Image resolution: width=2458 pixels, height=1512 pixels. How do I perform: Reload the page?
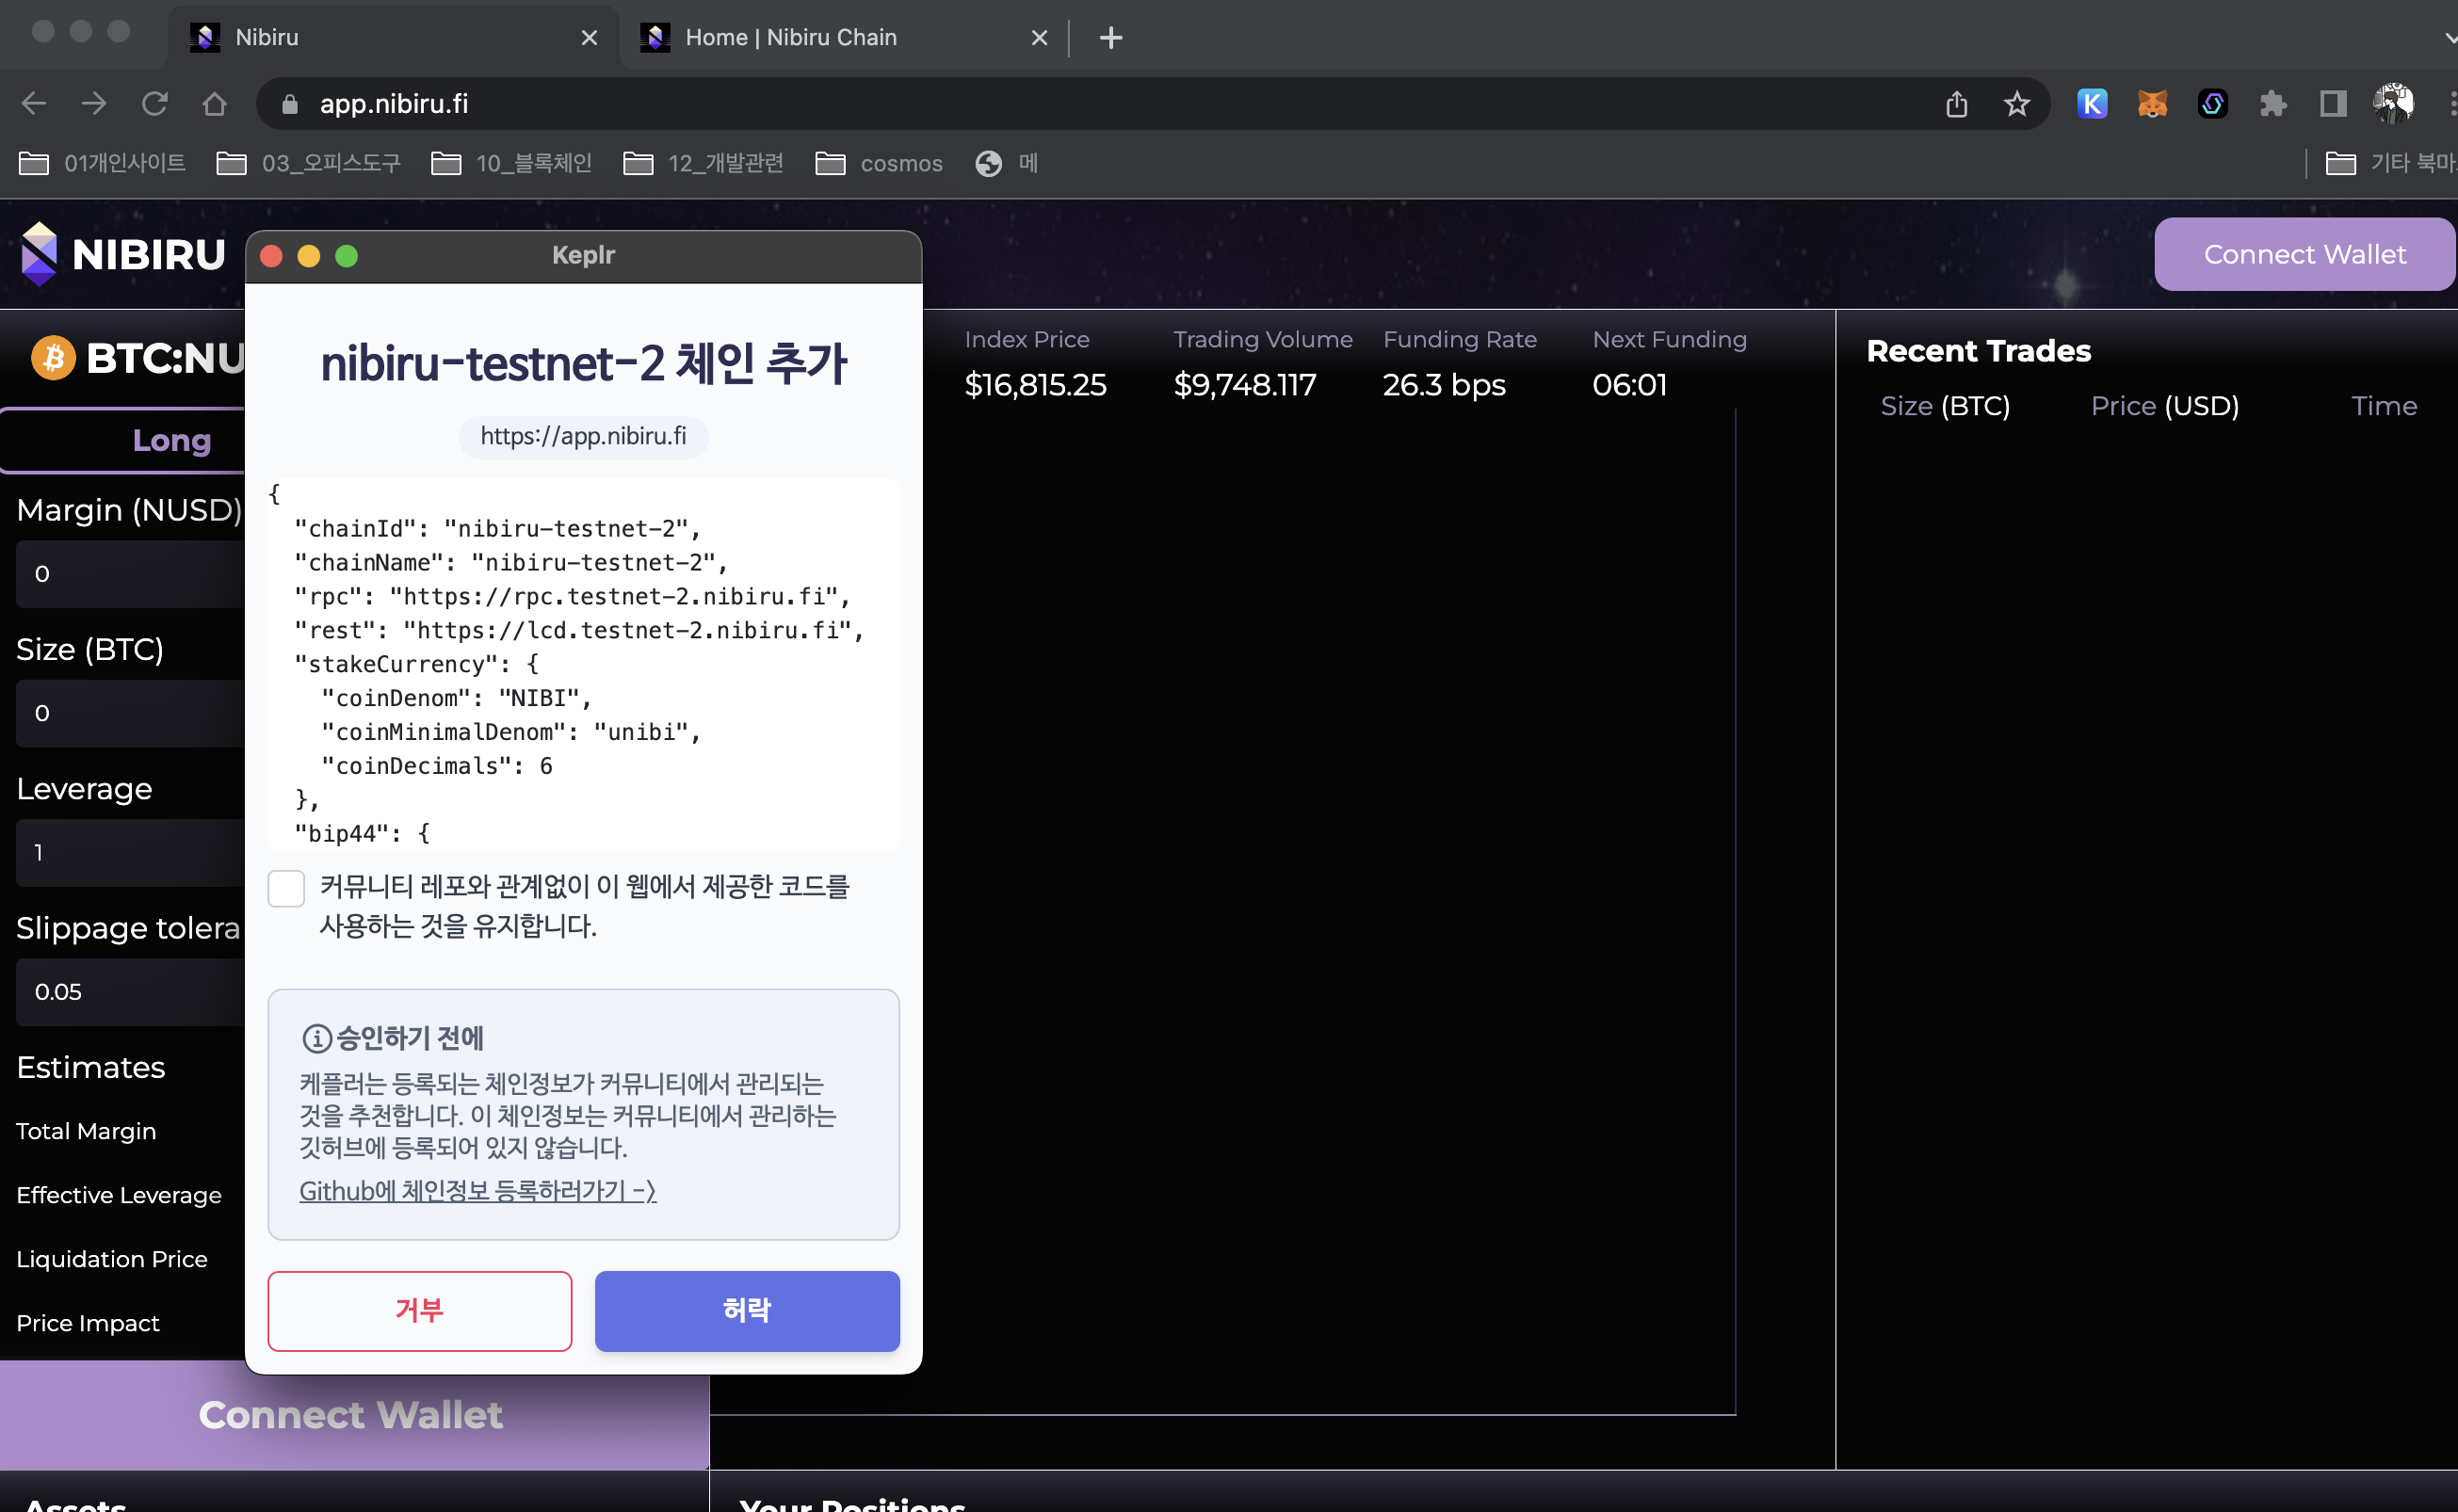pos(154,104)
